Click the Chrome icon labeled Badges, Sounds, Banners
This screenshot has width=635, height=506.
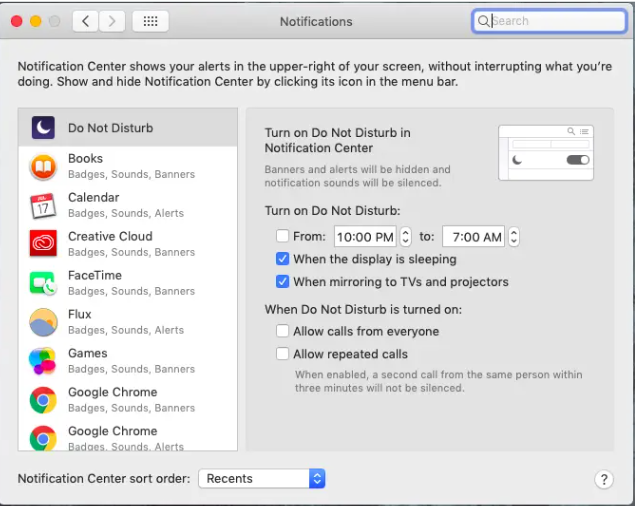coord(43,400)
